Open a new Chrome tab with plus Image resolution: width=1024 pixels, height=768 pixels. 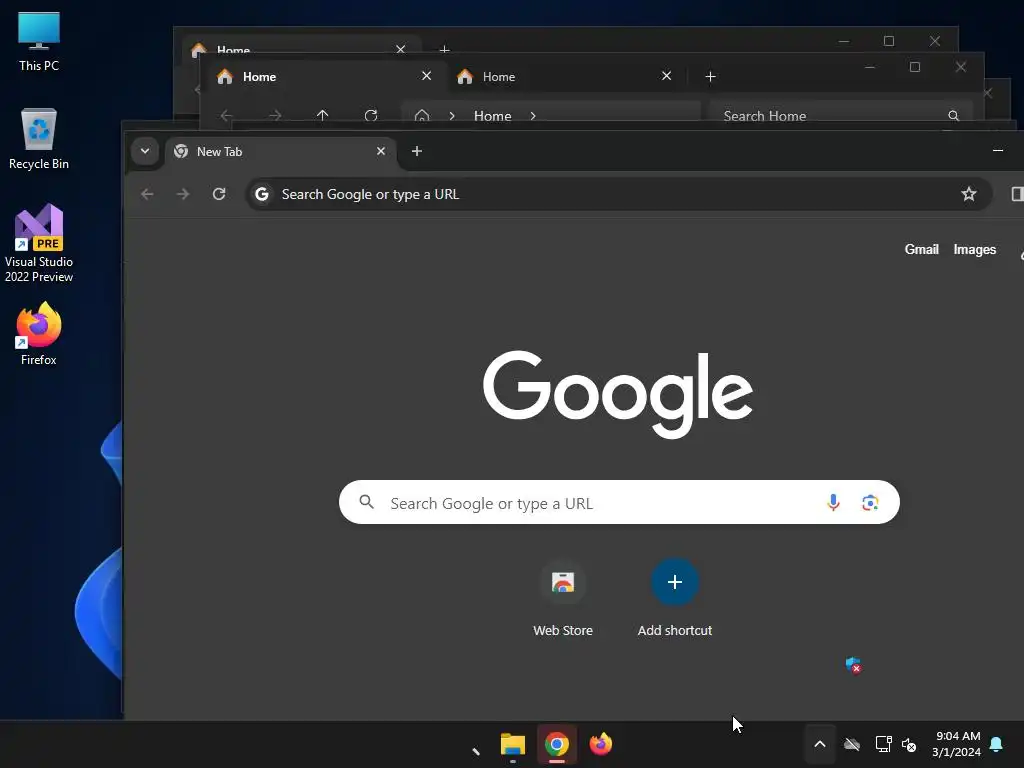point(417,152)
